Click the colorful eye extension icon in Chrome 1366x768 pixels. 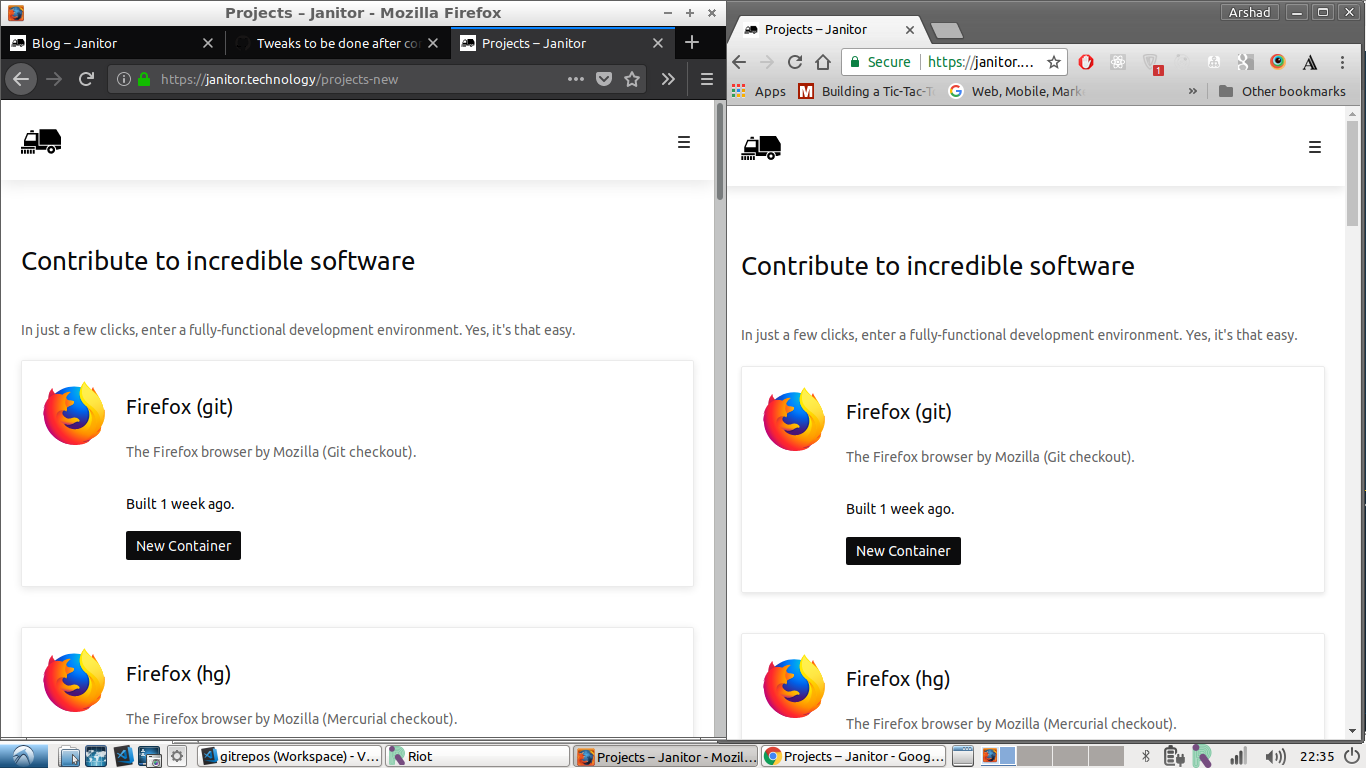coord(1277,62)
